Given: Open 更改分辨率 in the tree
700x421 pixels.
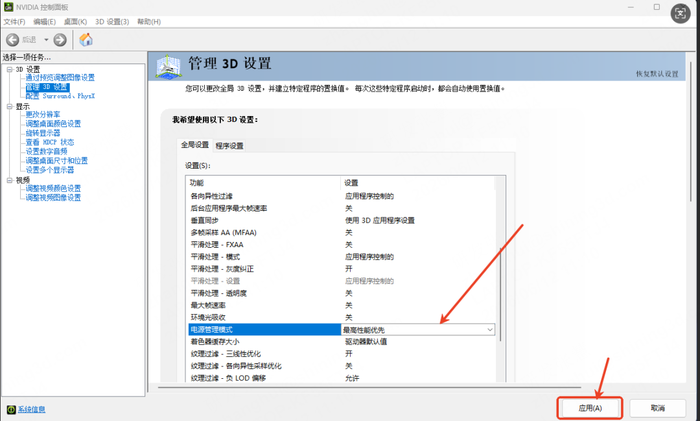Looking at the screenshot, I should (42, 114).
